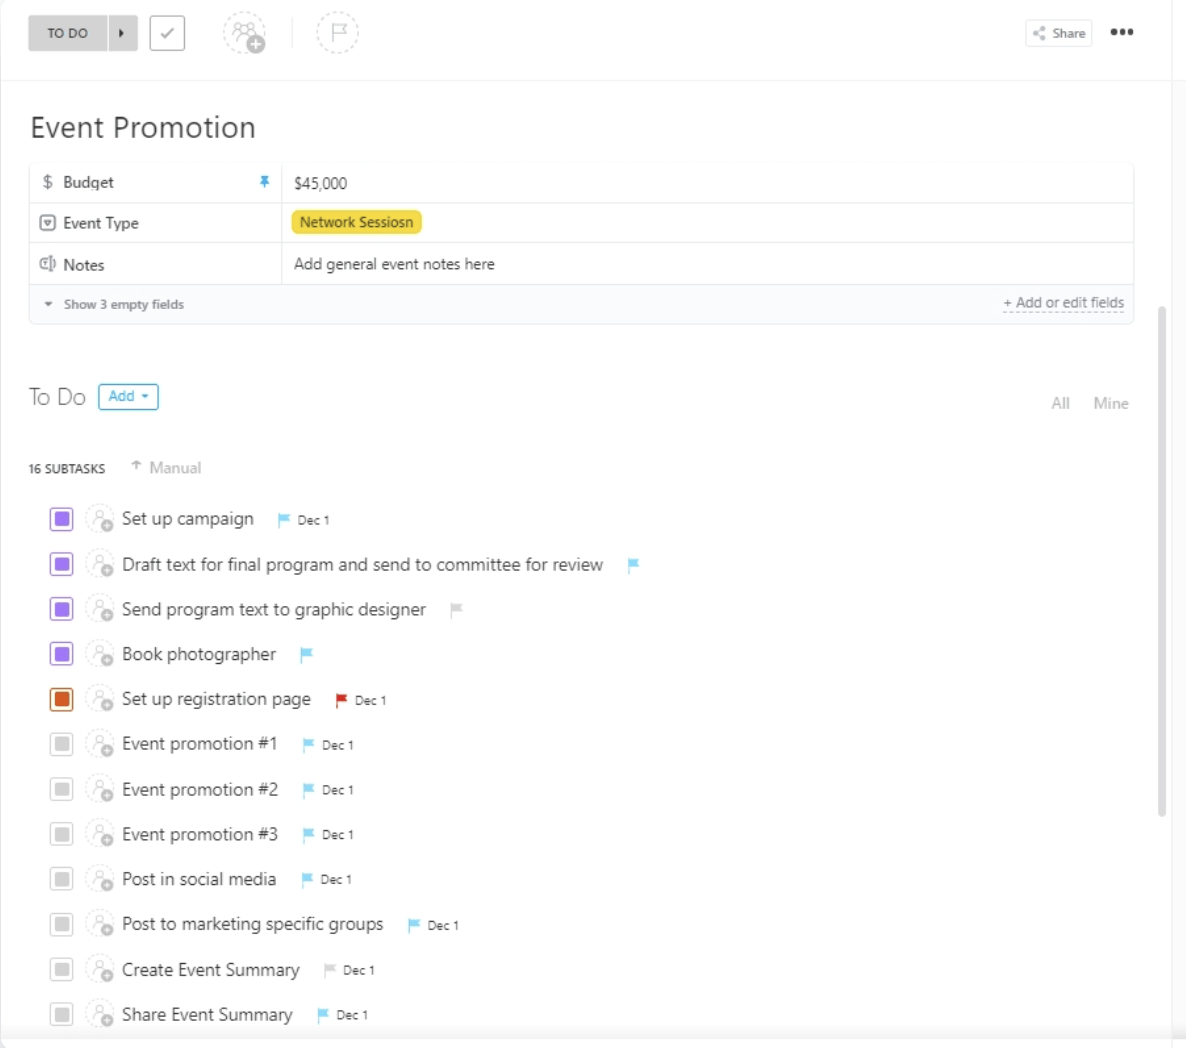Click the Share button
This screenshot has height=1048, width=1186.
click(x=1059, y=33)
